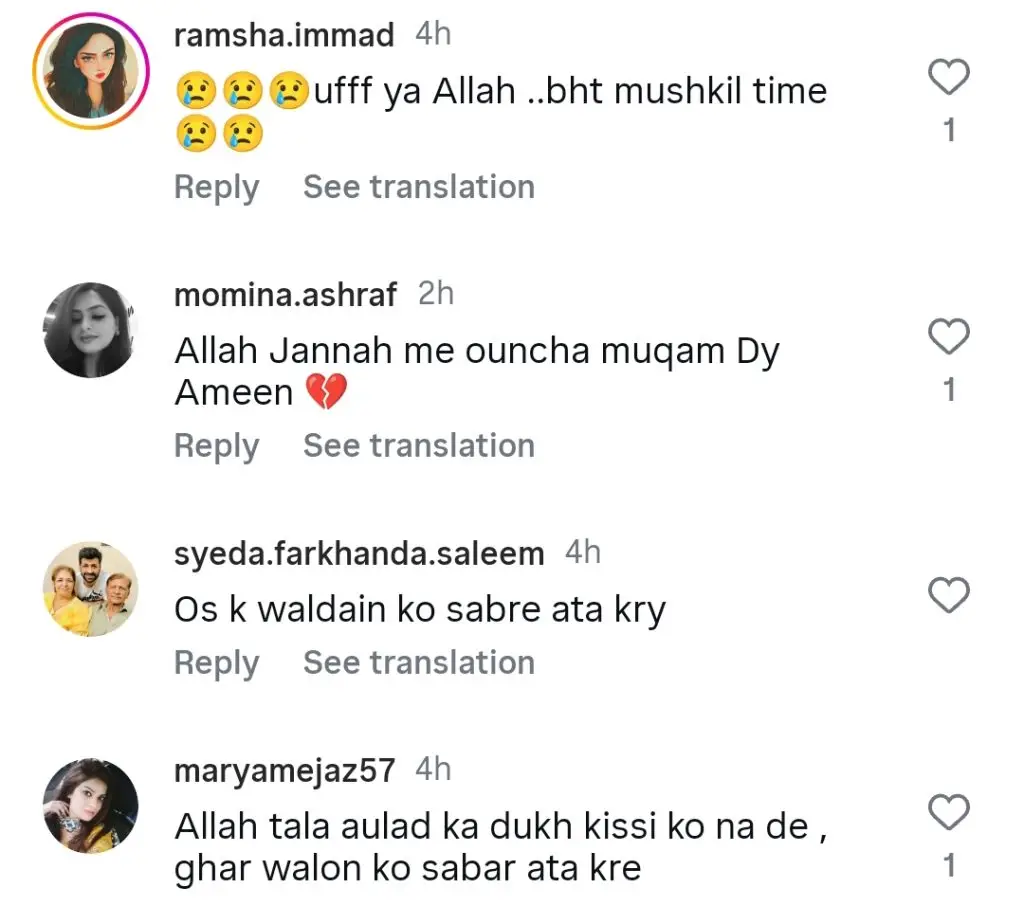
Task: Reply to syeda.farkhanda.saleem's comment
Action: (x=216, y=663)
